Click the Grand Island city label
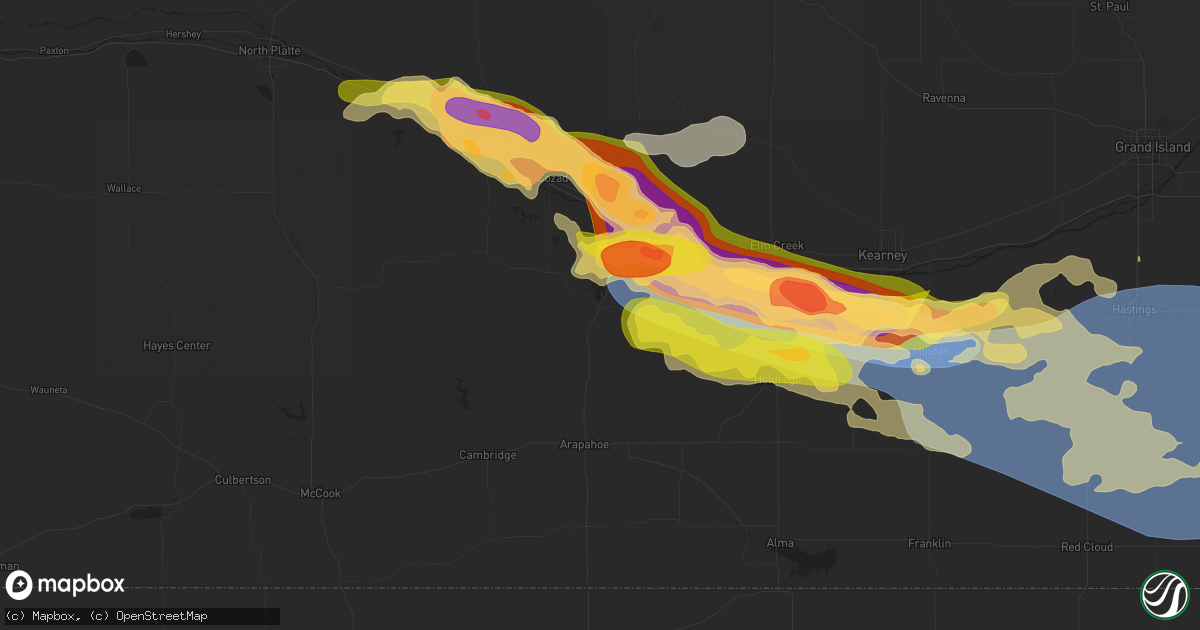This screenshot has height=630, width=1200. [x=1153, y=147]
